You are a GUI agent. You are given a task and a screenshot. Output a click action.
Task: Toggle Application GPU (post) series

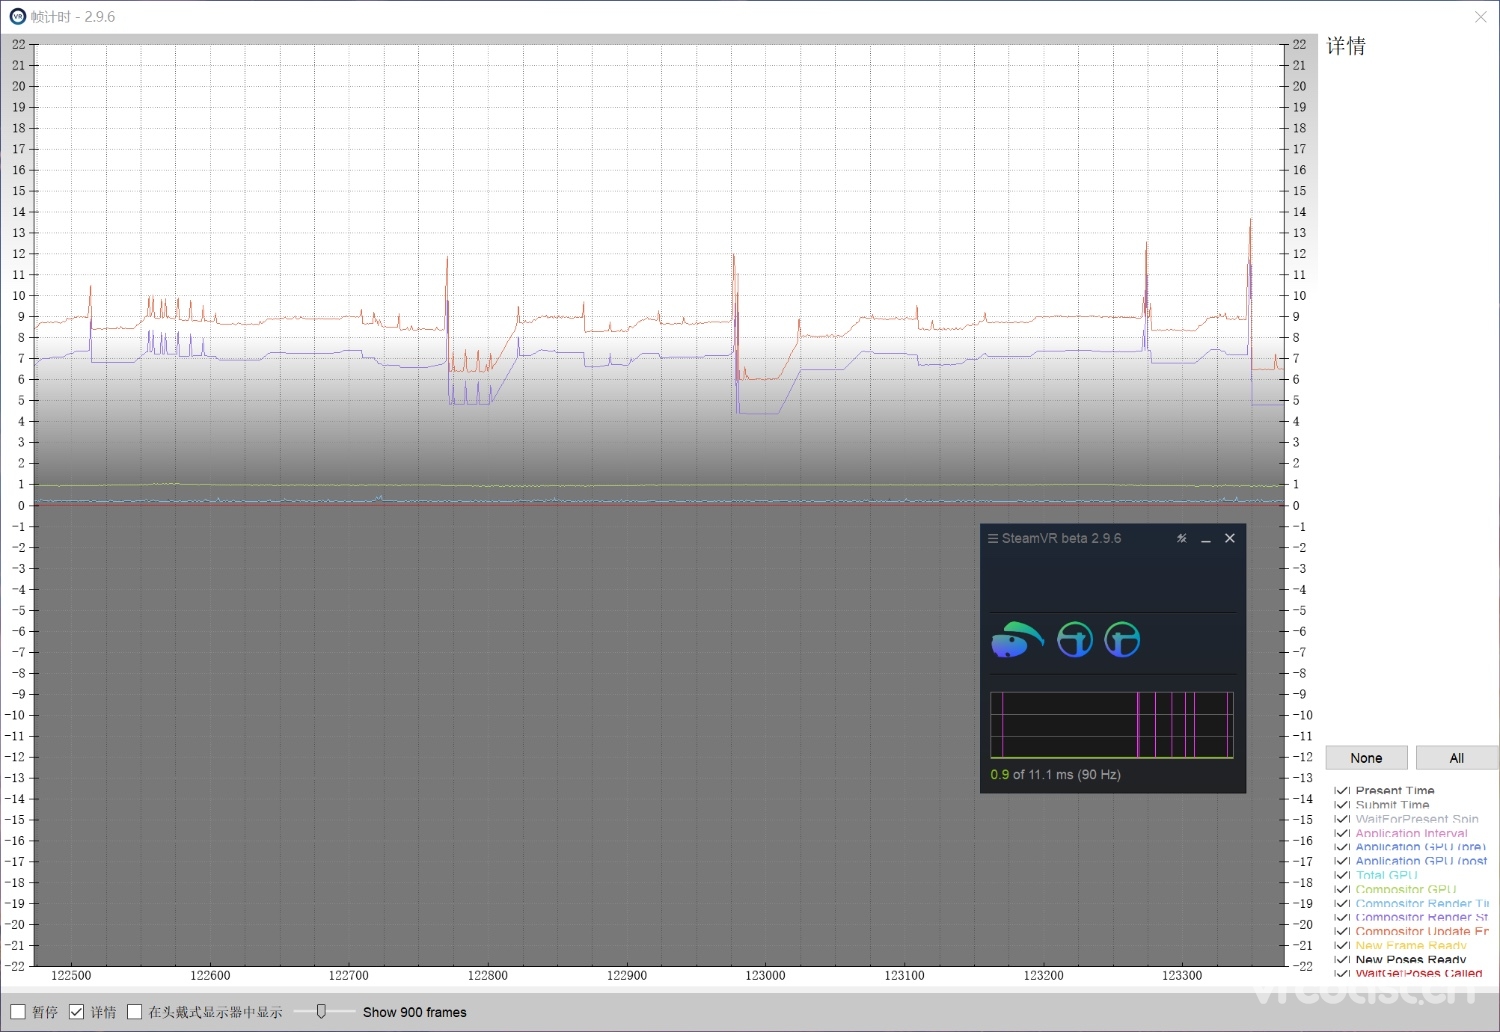(x=1342, y=860)
